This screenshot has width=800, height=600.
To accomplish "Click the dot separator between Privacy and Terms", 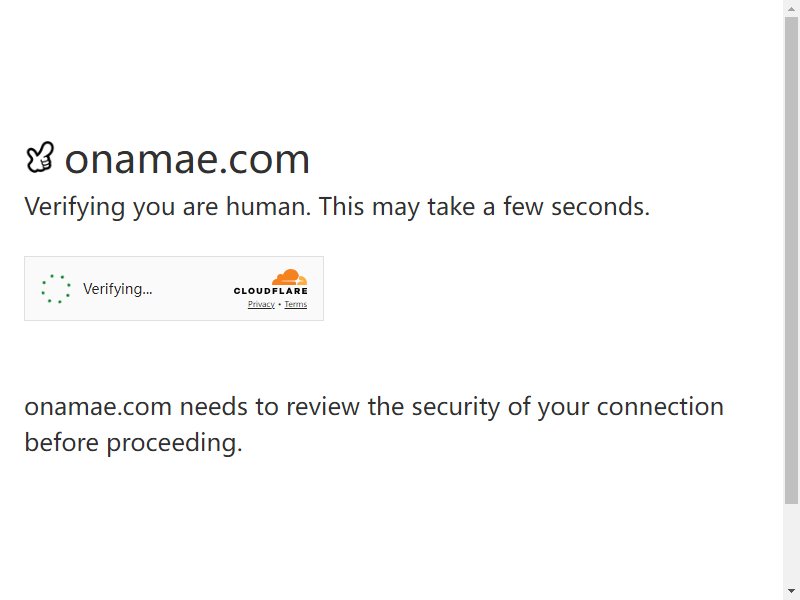I will (x=280, y=305).
